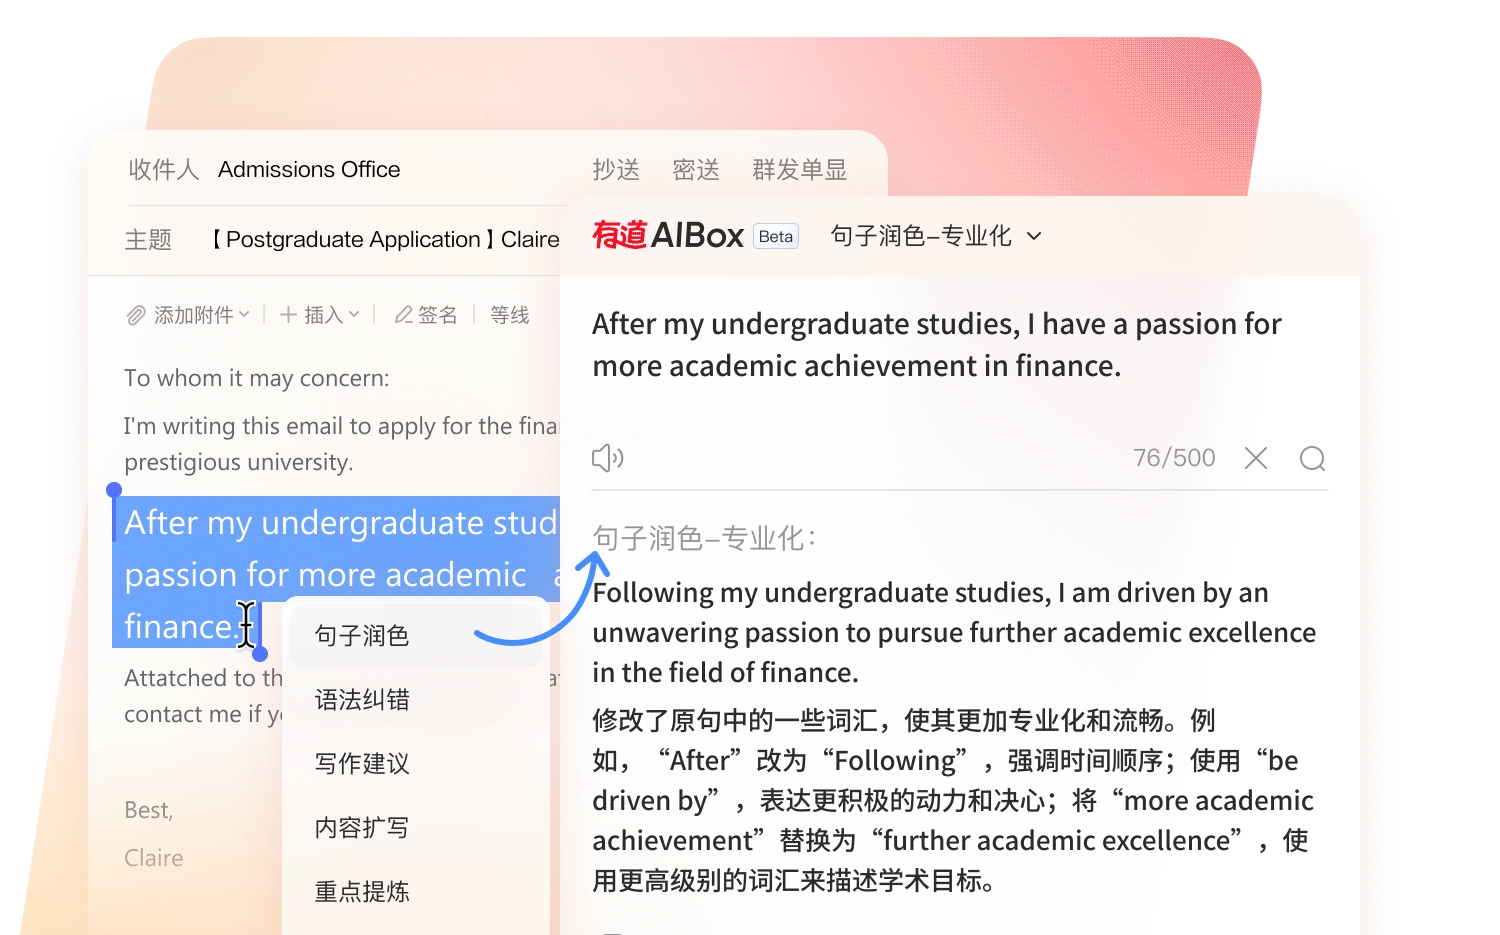Click the Admissions Office recipient field
The width and height of the screenshot is (1500, 935).
309,169
